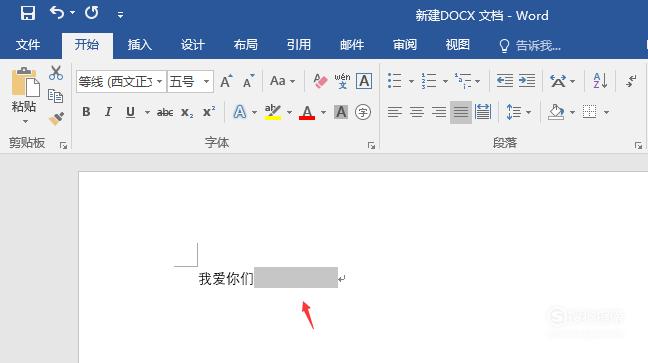This screenshot has height=363, width=648.
Task: Toggle Bold formatting
Action: [x=86, y=112]
